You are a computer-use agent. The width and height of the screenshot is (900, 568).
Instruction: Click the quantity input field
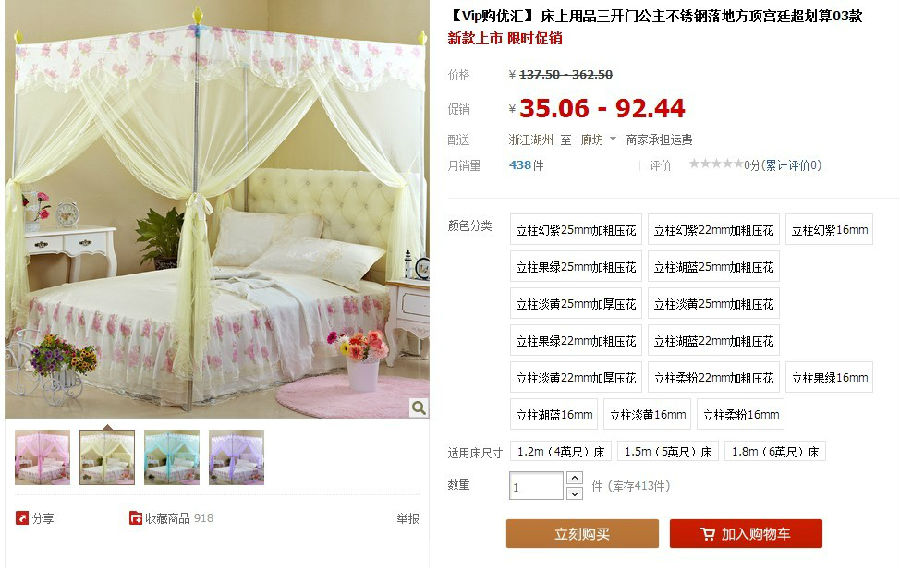pos(536,486)
